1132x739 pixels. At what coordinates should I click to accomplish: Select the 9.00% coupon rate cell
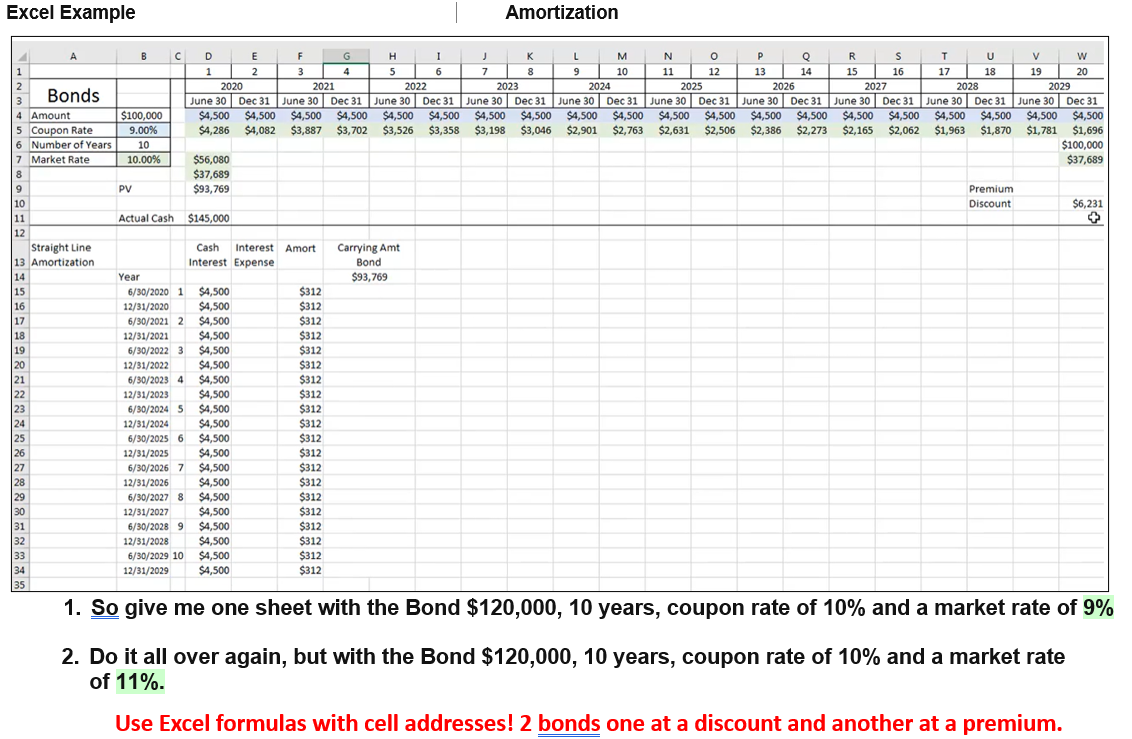(x=144, y=130)
